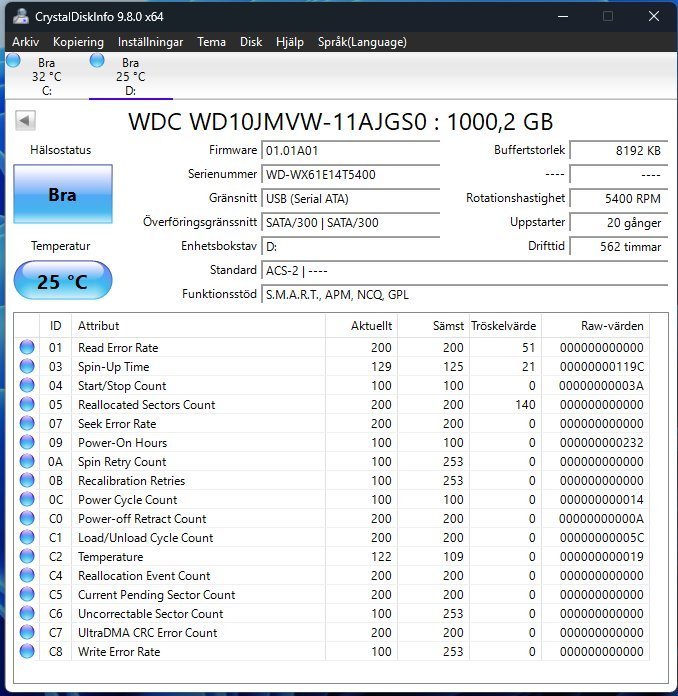Click the Serienummer value field
This screenshot has width=678, height=696.
pos(349,174)
